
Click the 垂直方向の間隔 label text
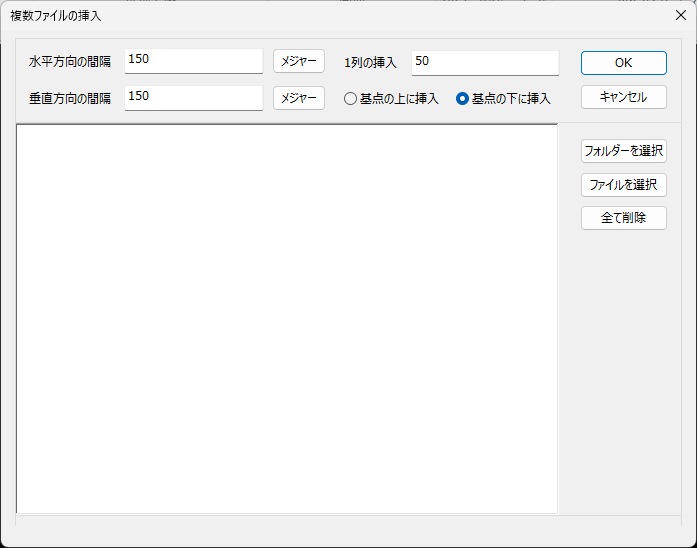click(x=70, y=98)
